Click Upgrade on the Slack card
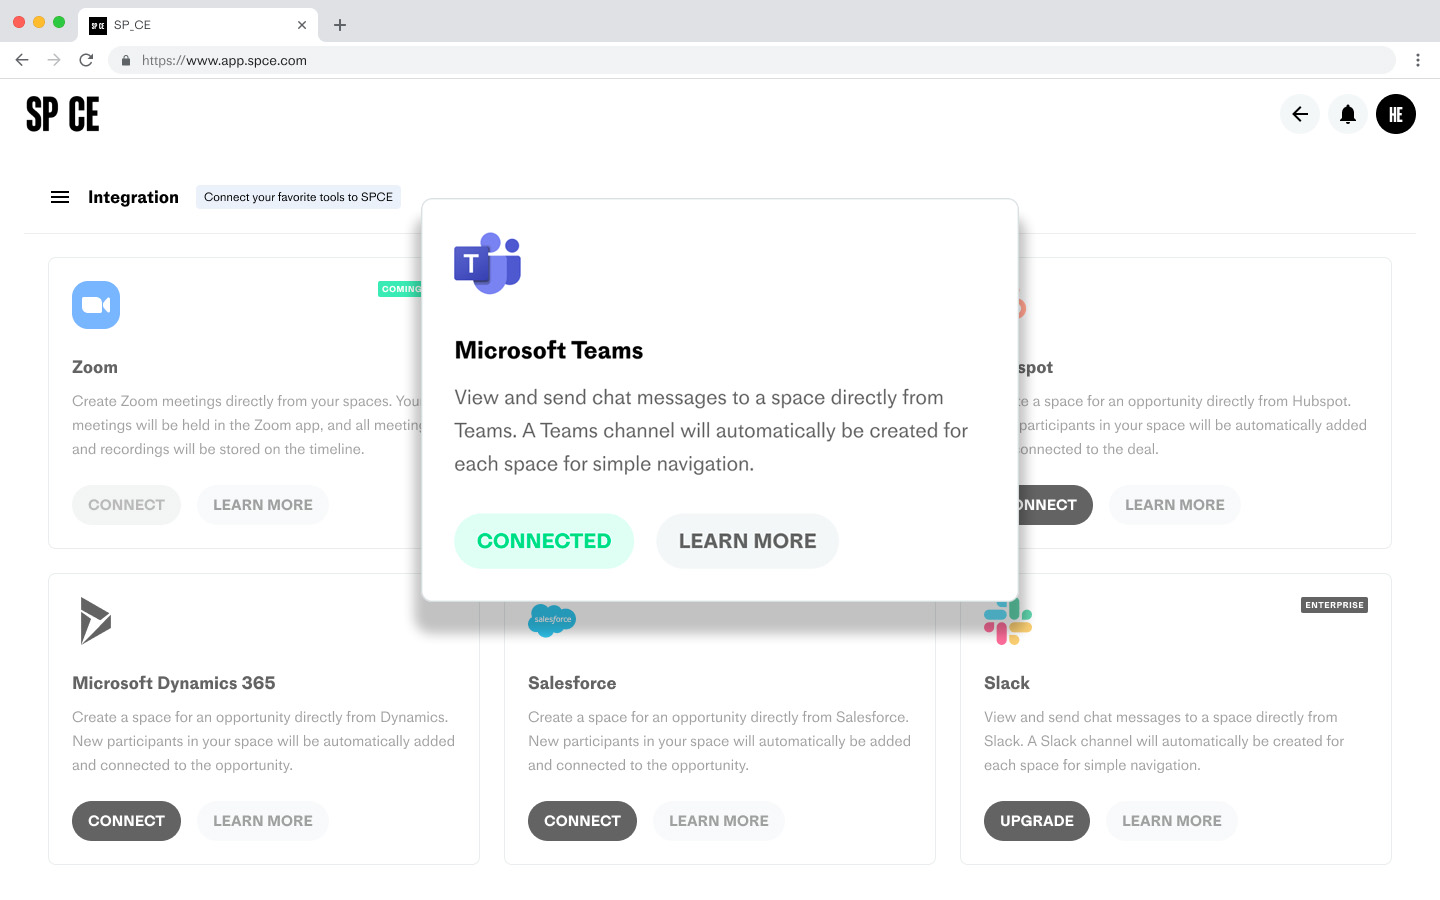 1036,821
